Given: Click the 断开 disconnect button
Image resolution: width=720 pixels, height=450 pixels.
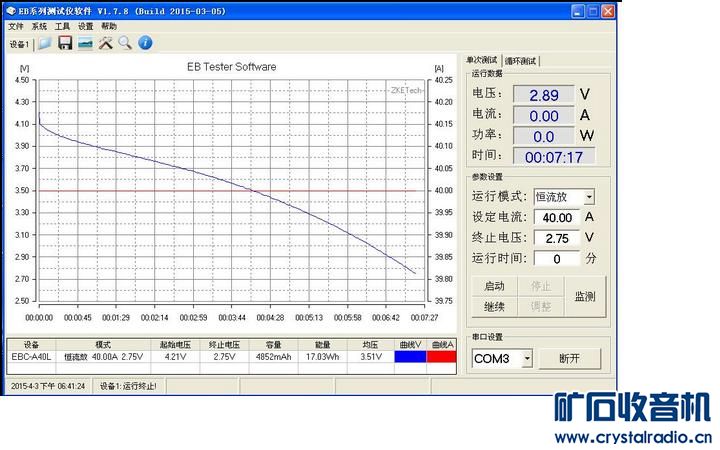Looking at the screenshot, I should pos(569,358).
